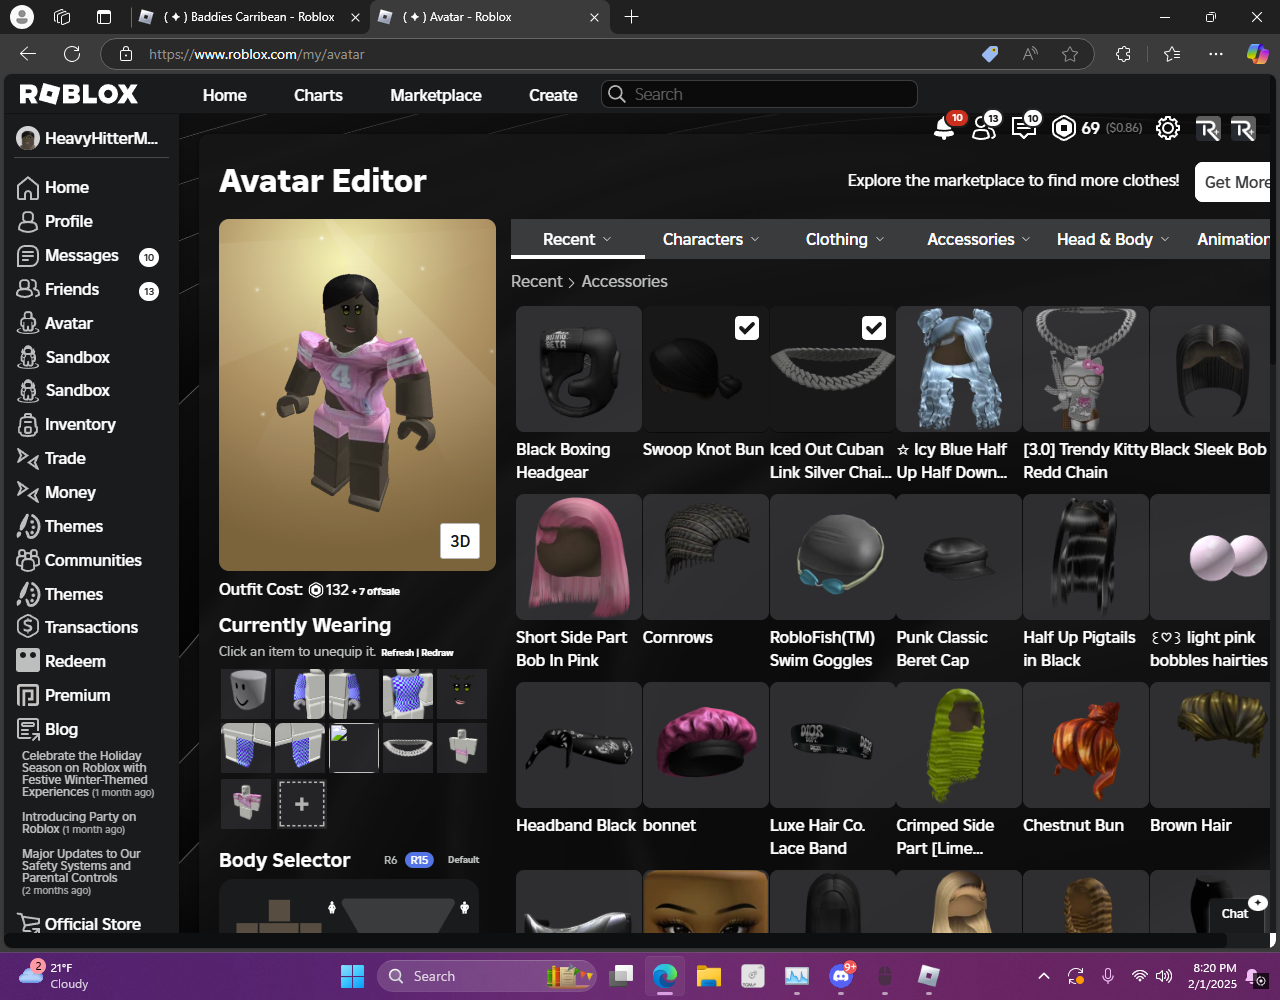
Task: Open Windows Start menu
Action: pos(352,976)
